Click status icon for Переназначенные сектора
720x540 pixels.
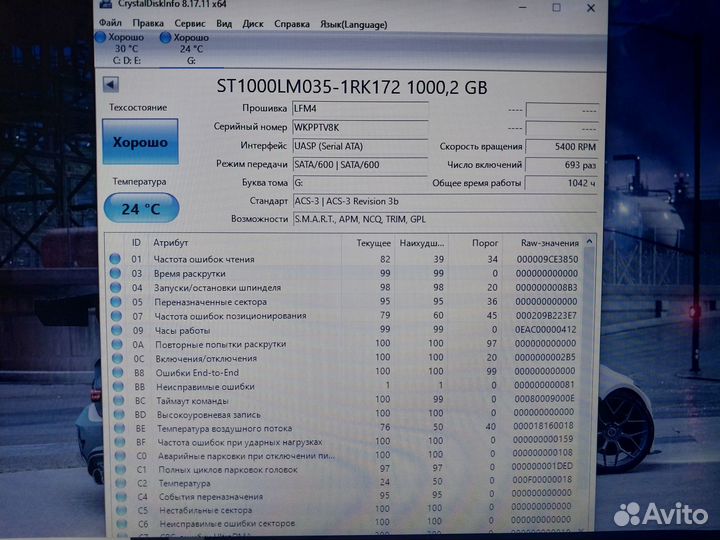click(116, 302)
